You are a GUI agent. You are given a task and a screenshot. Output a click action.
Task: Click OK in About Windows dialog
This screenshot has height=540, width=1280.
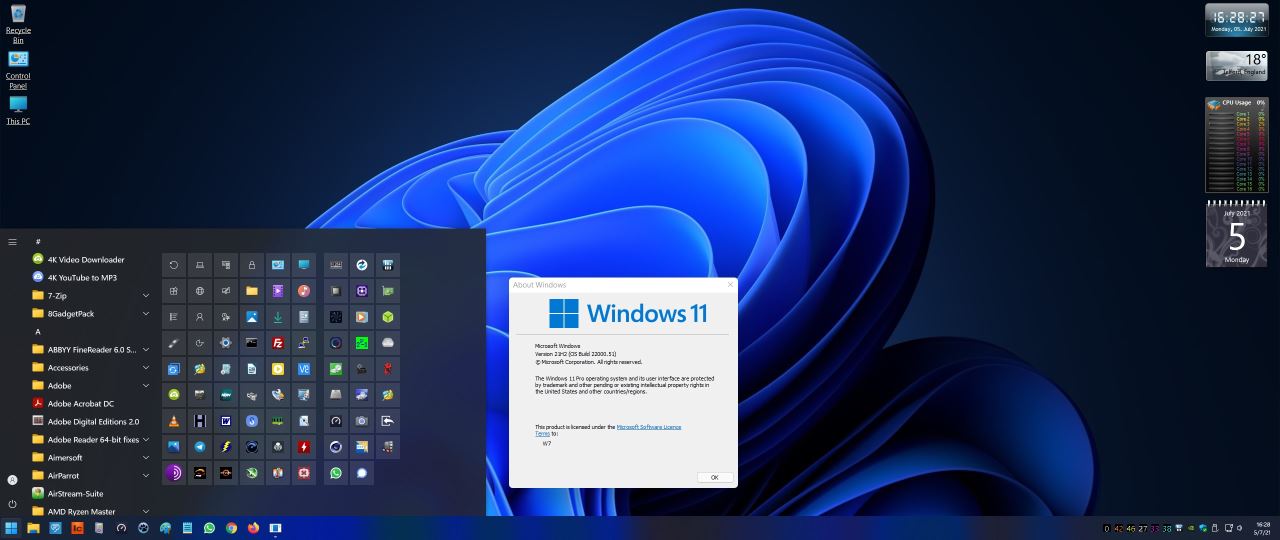[x=714, y=477]
